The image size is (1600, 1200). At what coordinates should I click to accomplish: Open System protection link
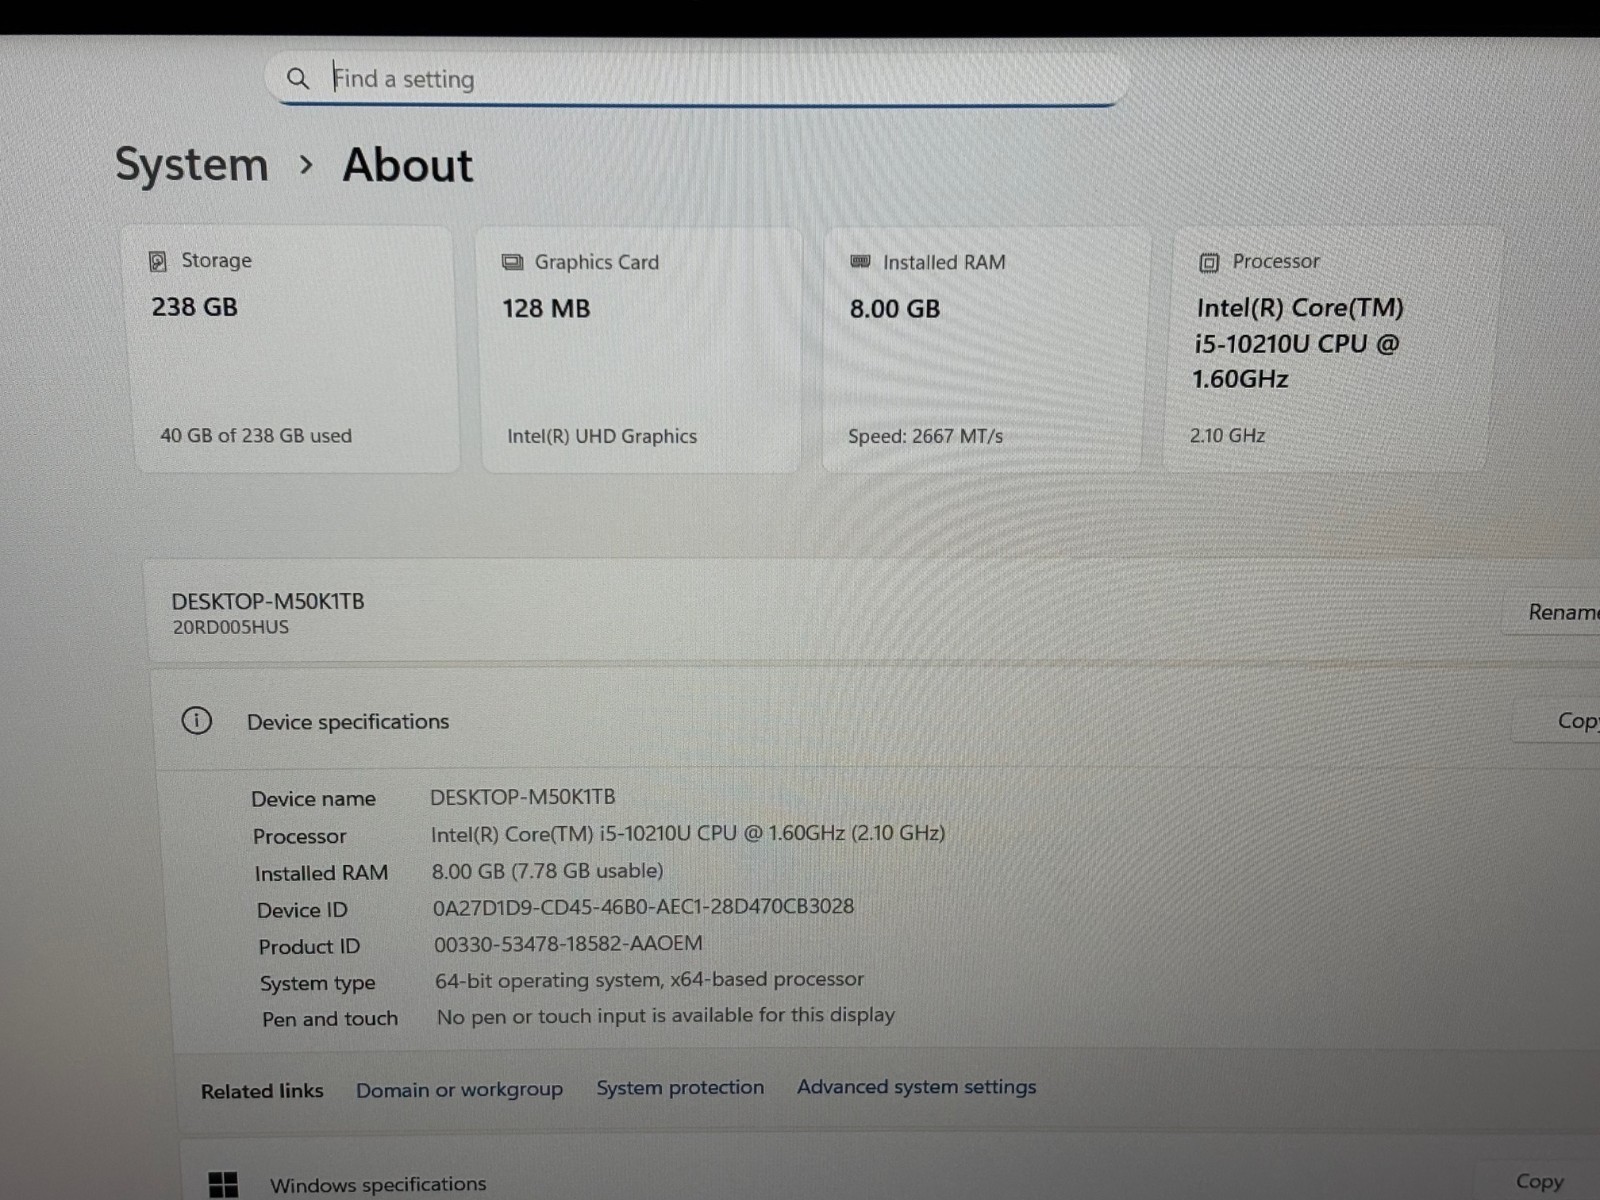[x=680, y=1088]
